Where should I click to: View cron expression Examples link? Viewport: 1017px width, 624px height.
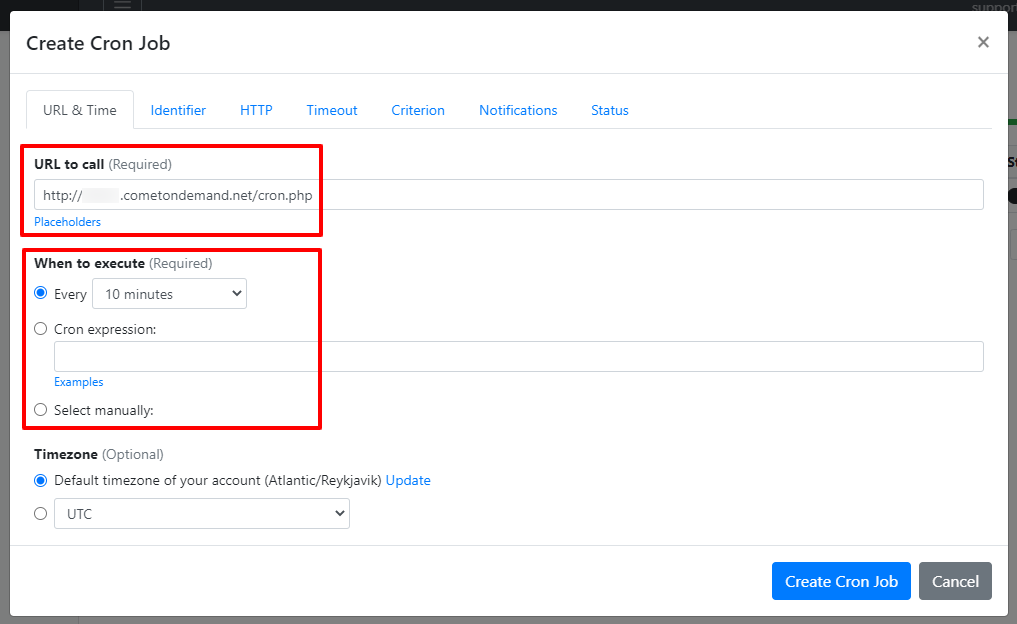(x=78, y=382)
